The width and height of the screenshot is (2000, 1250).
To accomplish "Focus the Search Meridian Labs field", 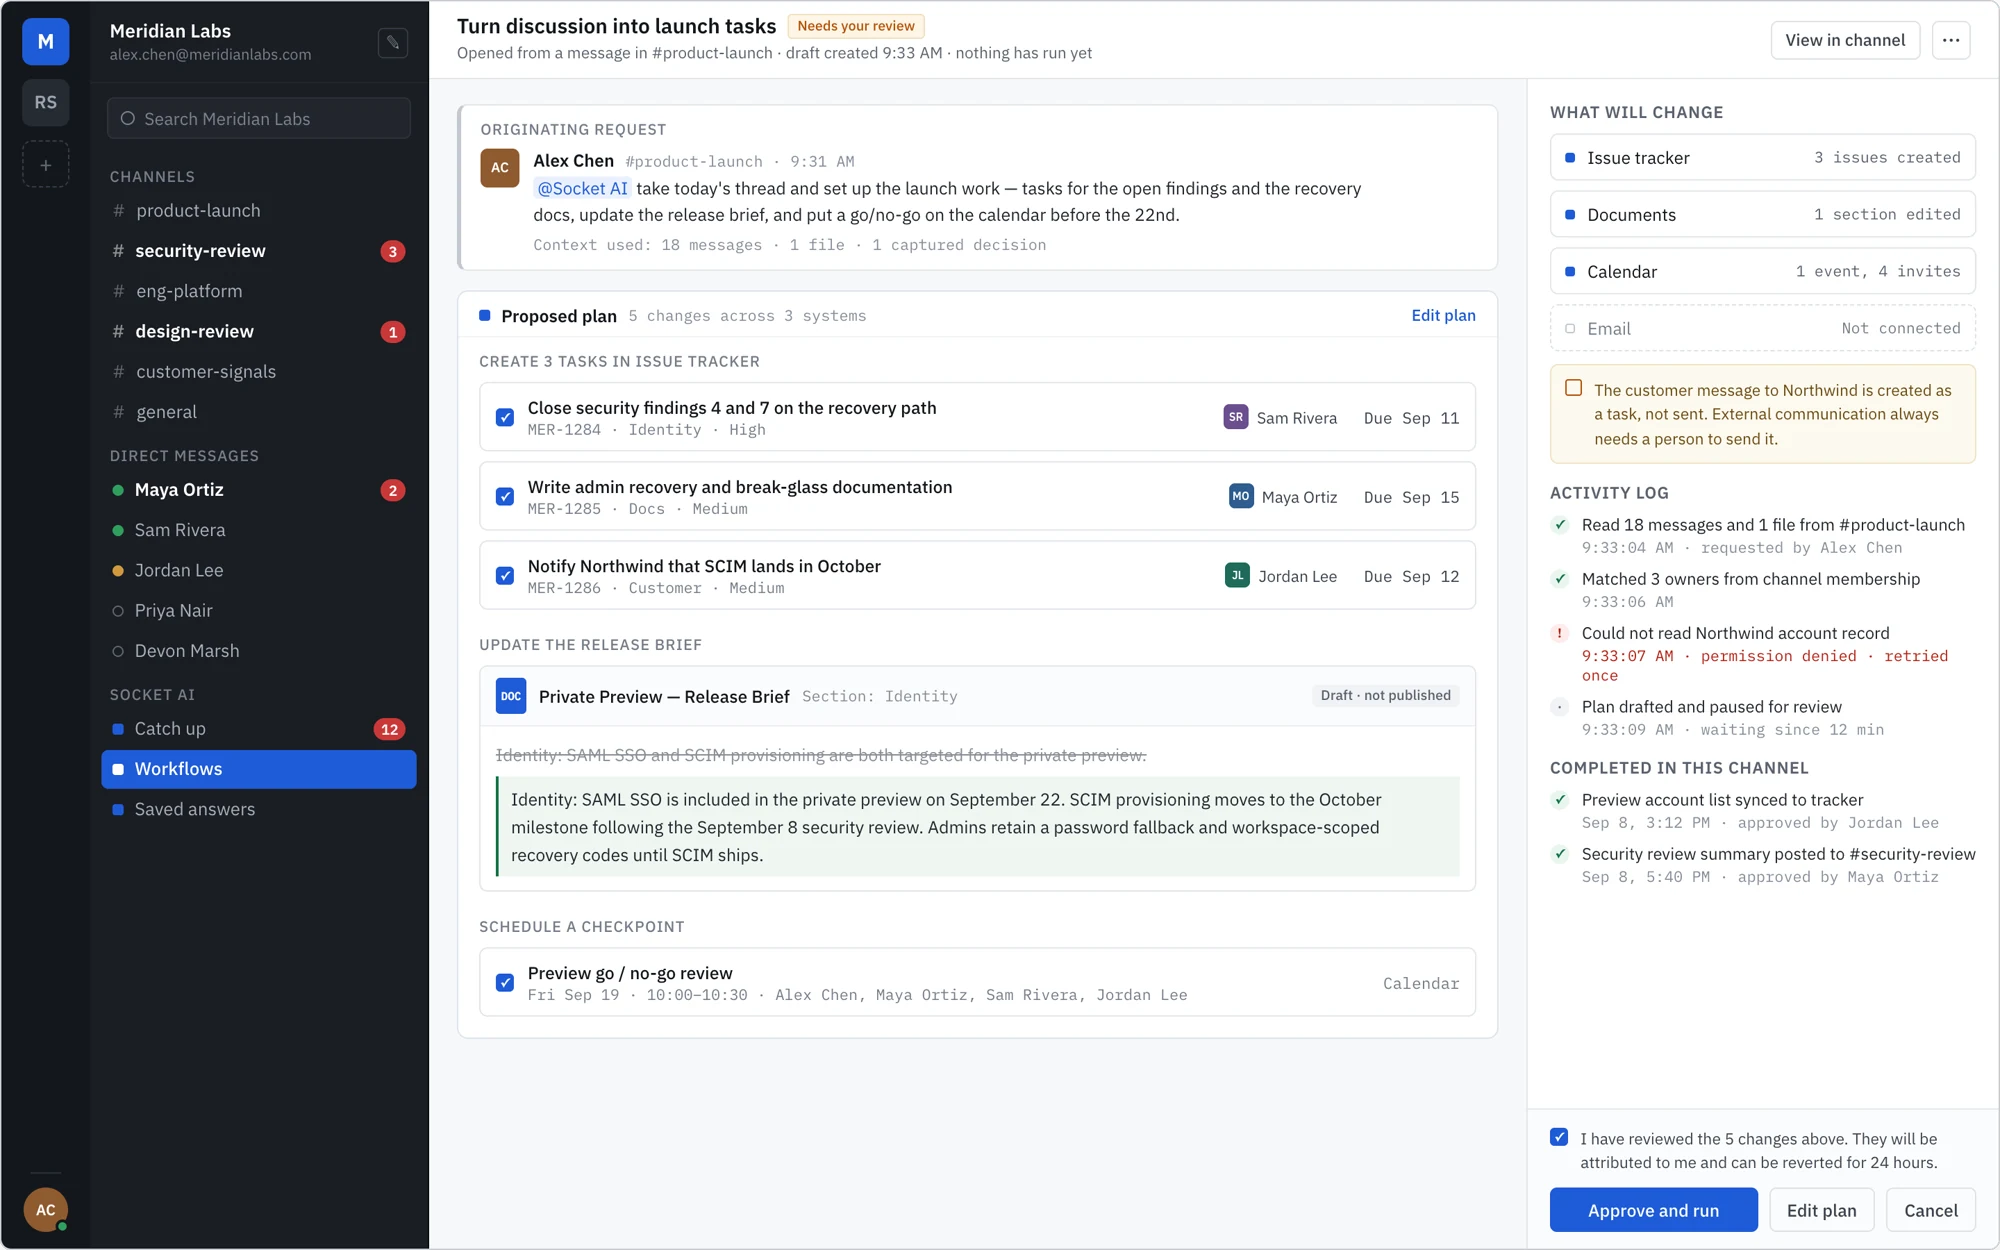I will (259, 118).
